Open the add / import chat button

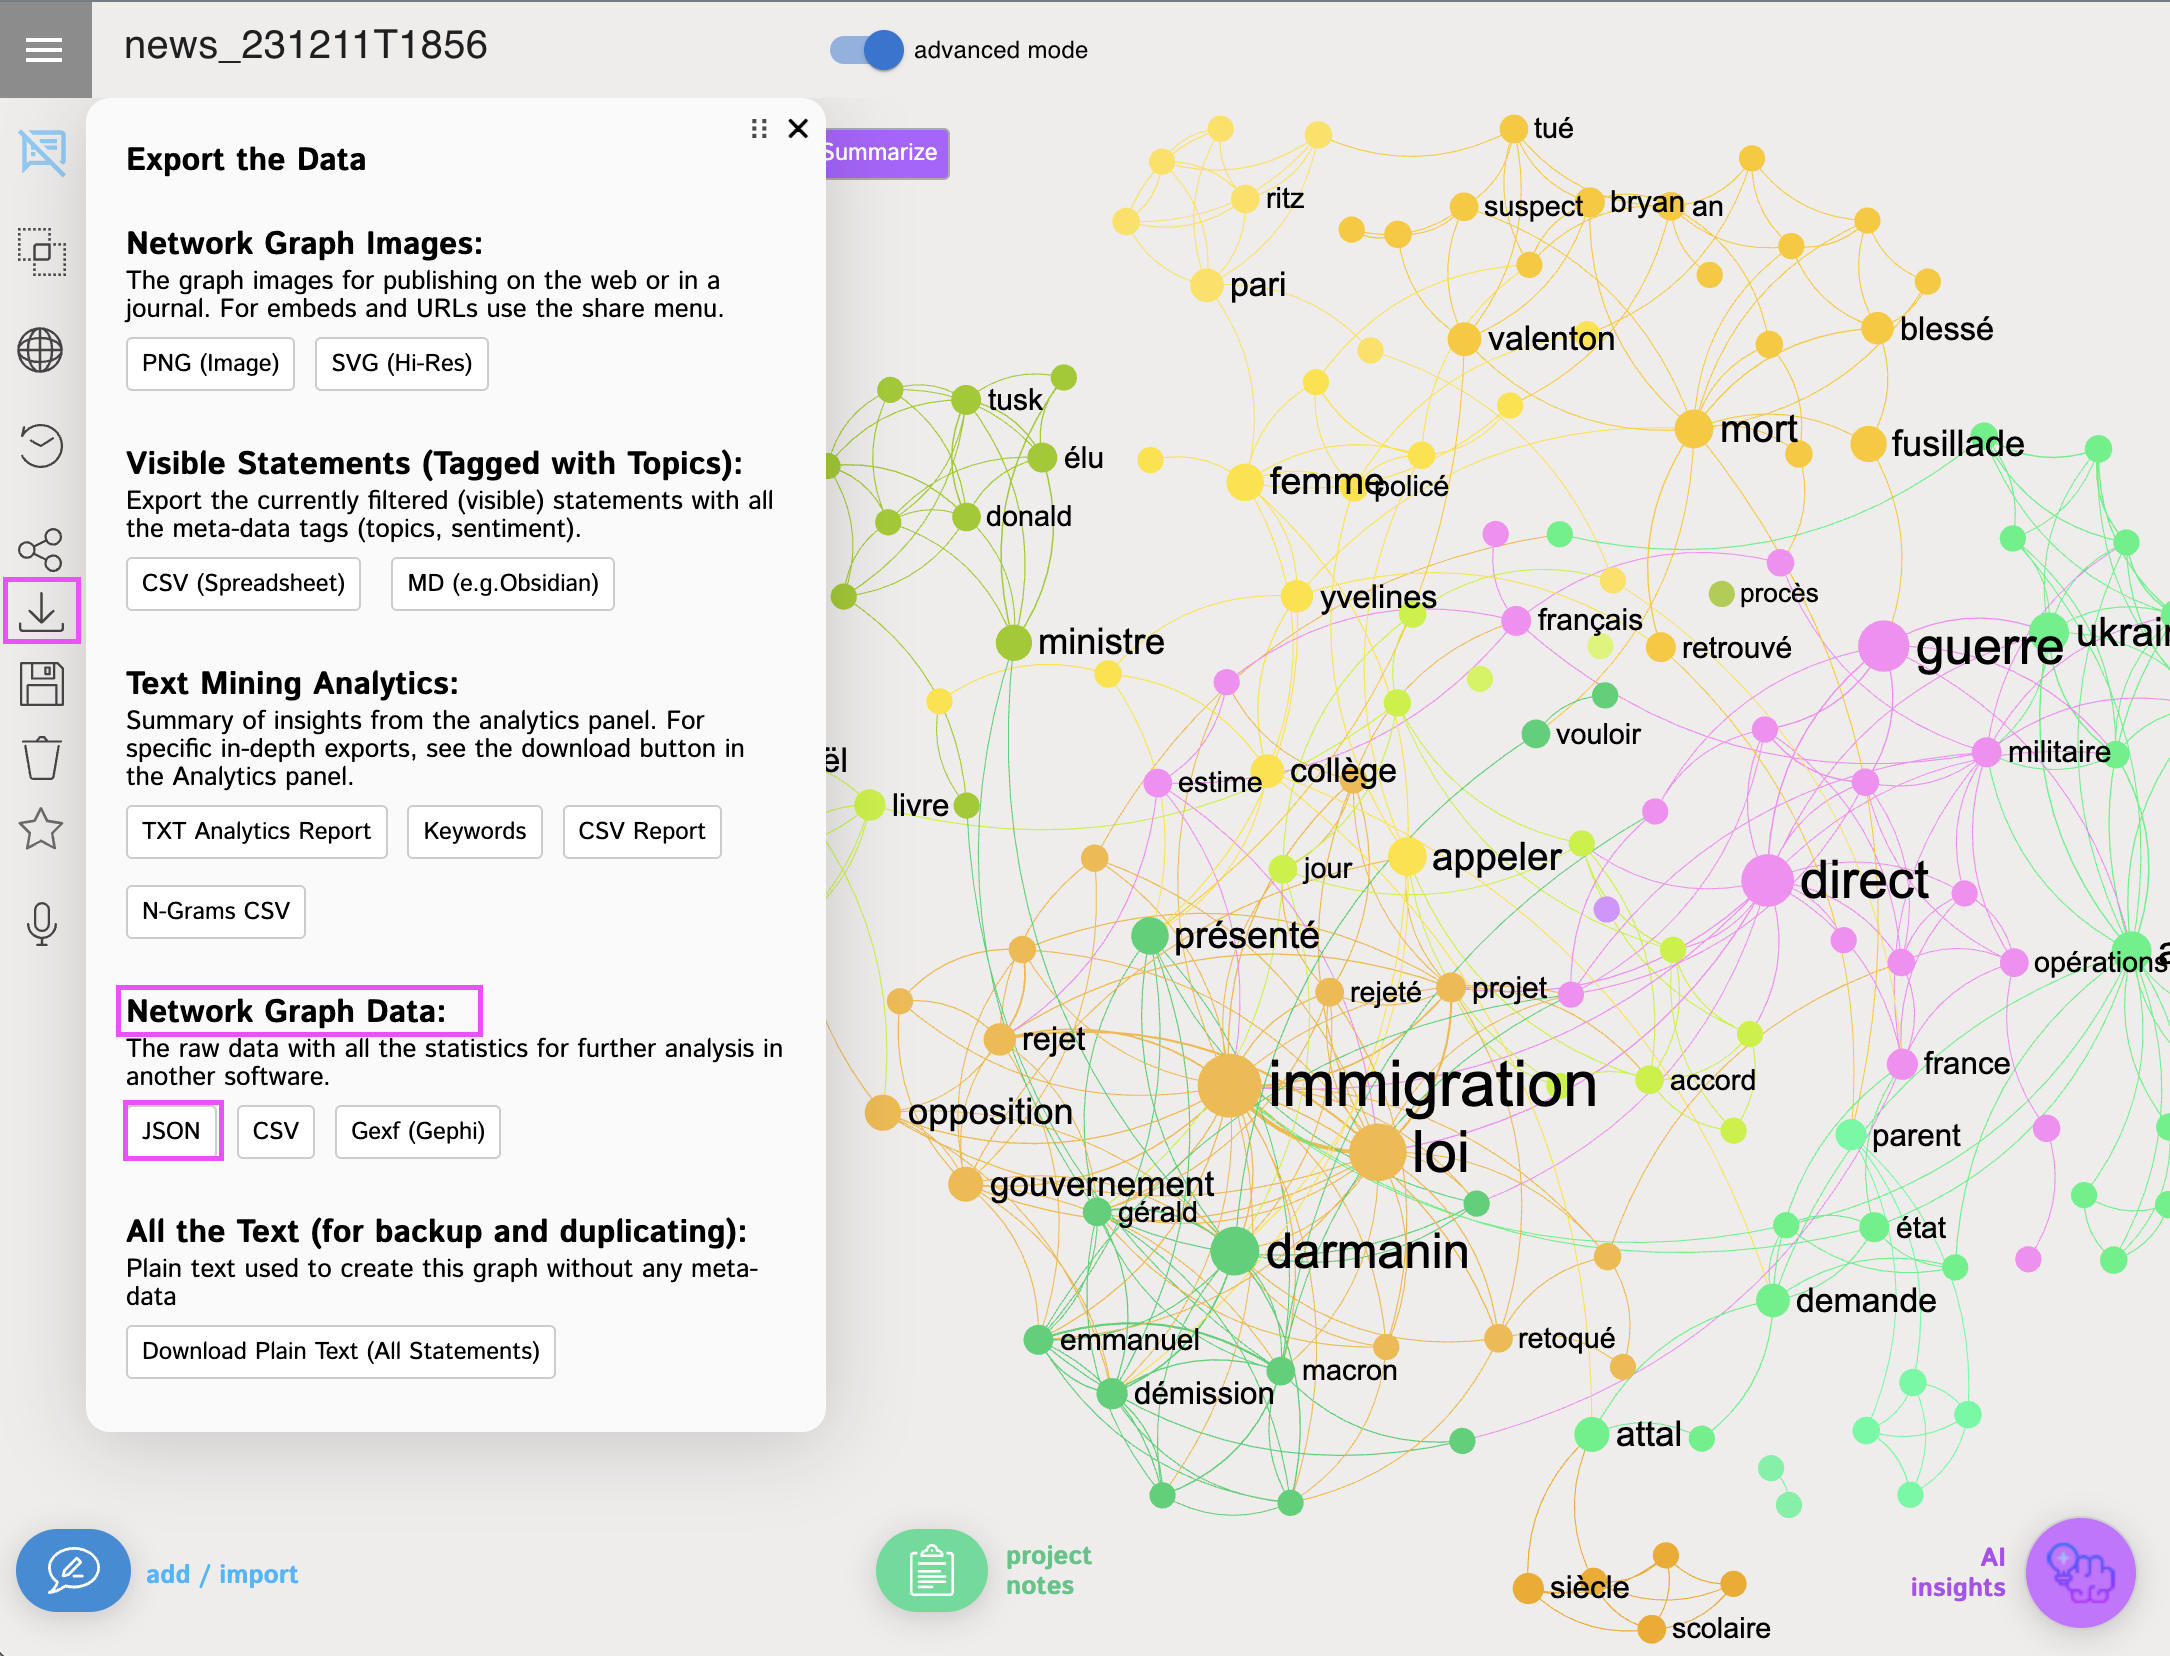click(73, 1571)
